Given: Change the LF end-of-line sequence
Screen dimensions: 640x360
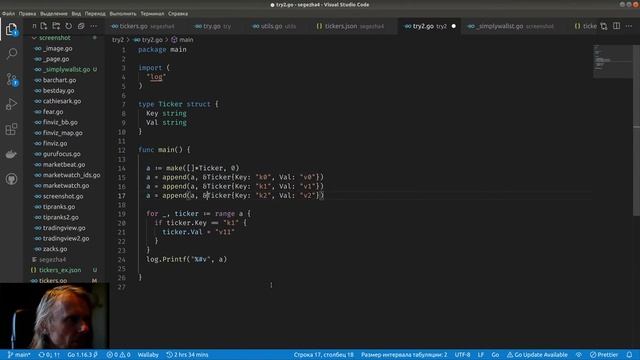Looking at the screenshot, I should (481, 355).
